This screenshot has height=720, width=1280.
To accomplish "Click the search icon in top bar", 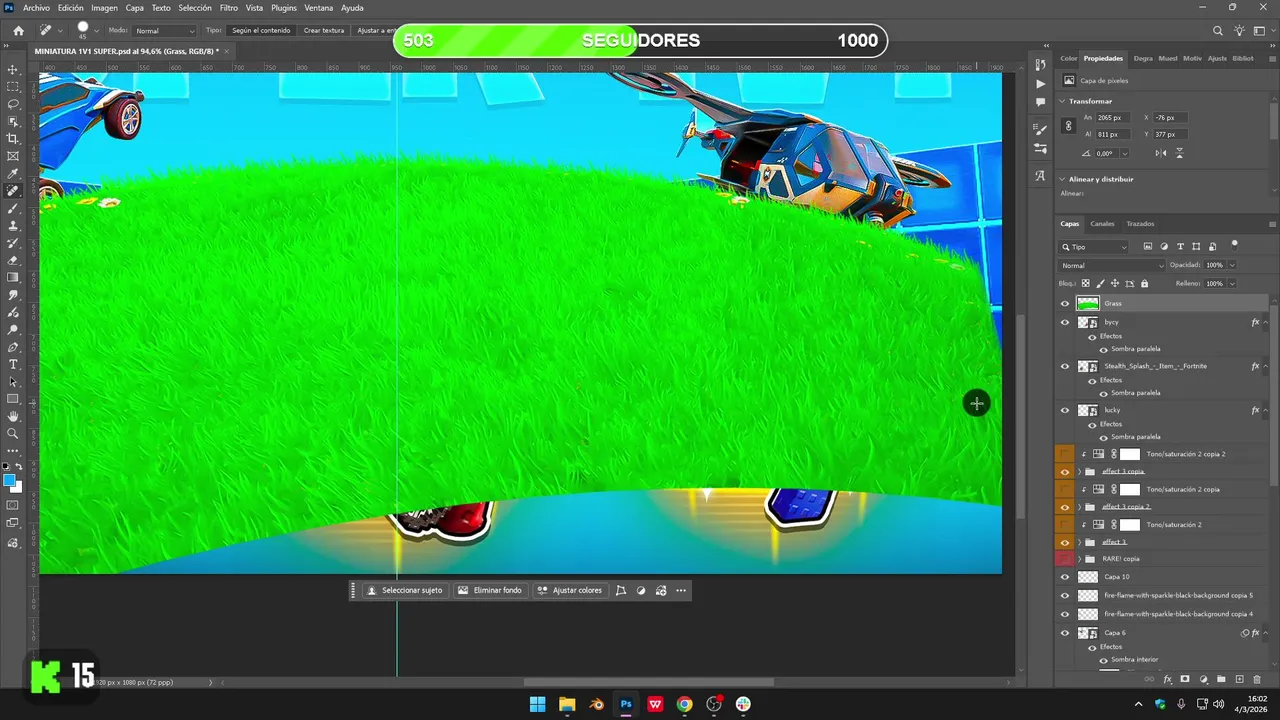I will [1218, 31].
